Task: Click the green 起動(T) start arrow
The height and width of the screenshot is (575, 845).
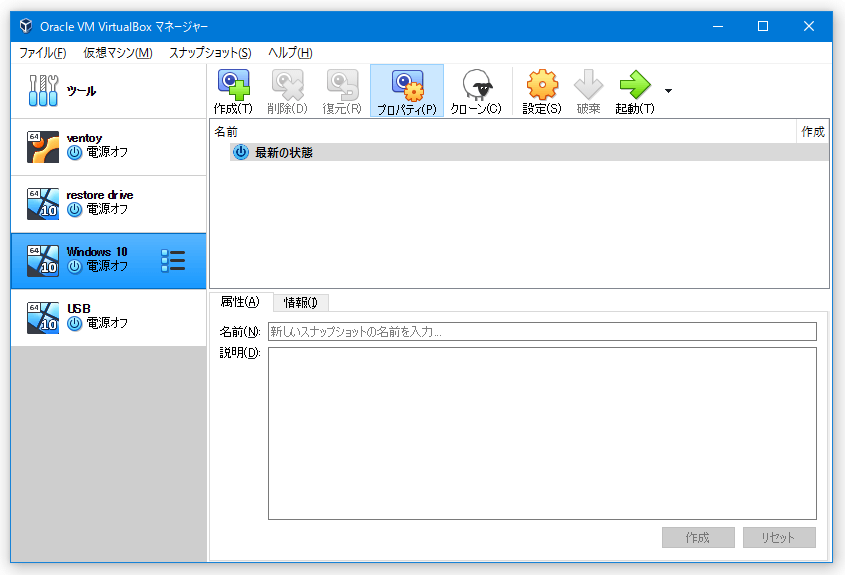Action: tap(635, 85)
